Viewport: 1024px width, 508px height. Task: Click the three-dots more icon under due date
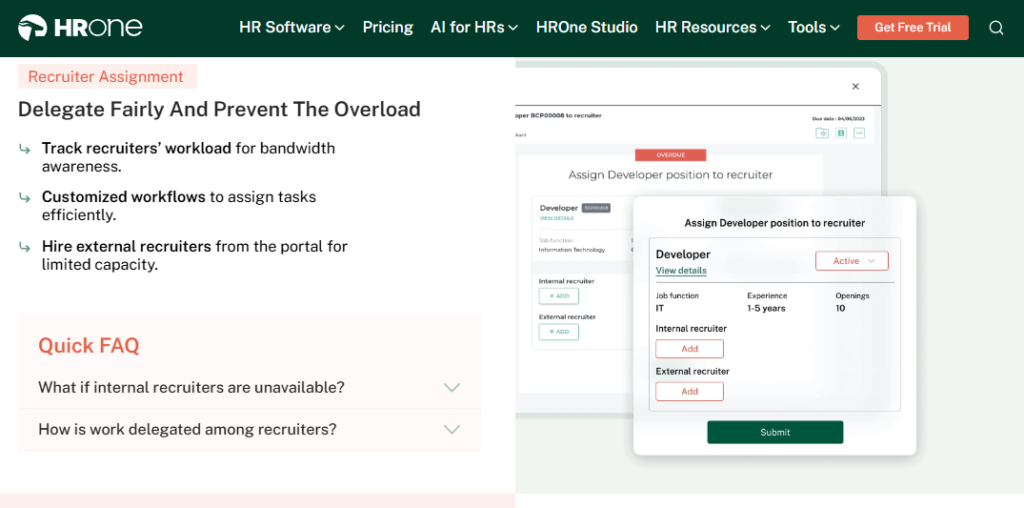click(x=859, y=133)
